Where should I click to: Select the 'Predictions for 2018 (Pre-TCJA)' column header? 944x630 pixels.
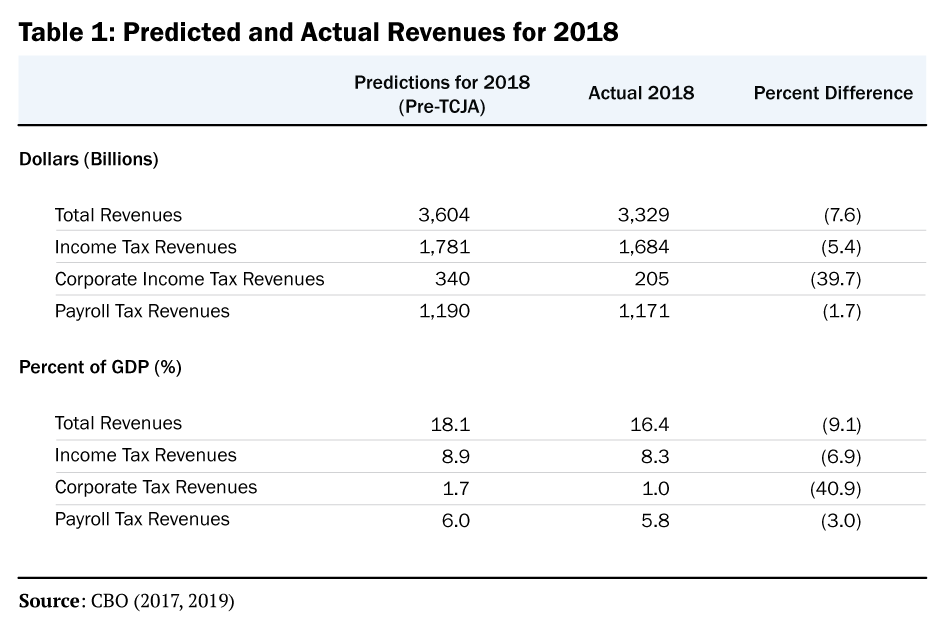click(x=441, y=94)
